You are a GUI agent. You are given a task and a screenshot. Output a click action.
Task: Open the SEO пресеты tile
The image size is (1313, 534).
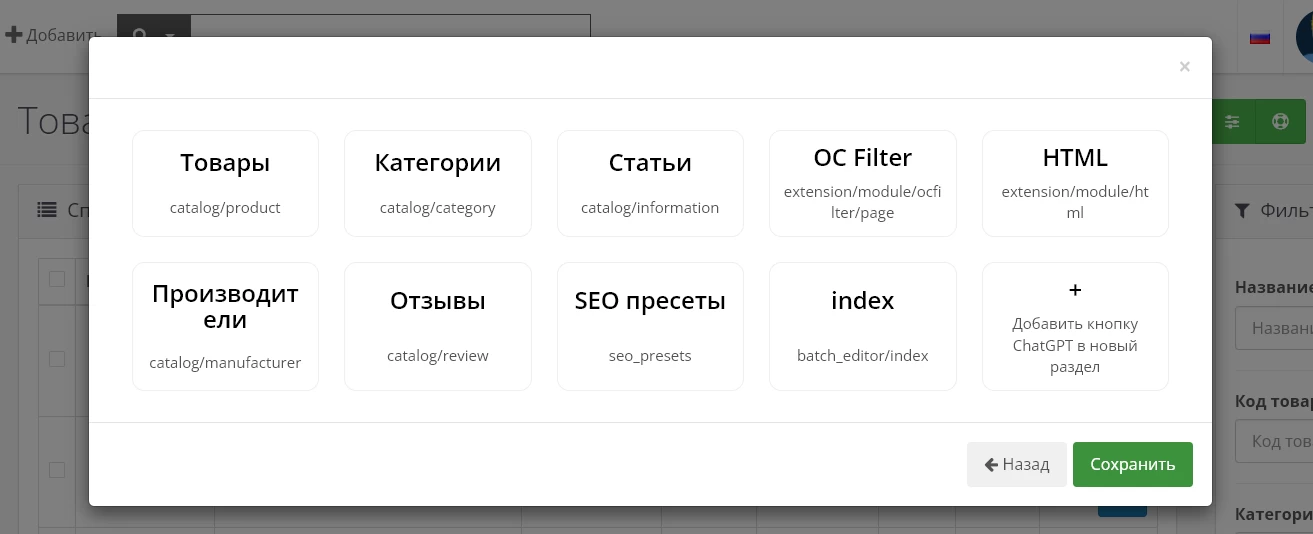650,326
